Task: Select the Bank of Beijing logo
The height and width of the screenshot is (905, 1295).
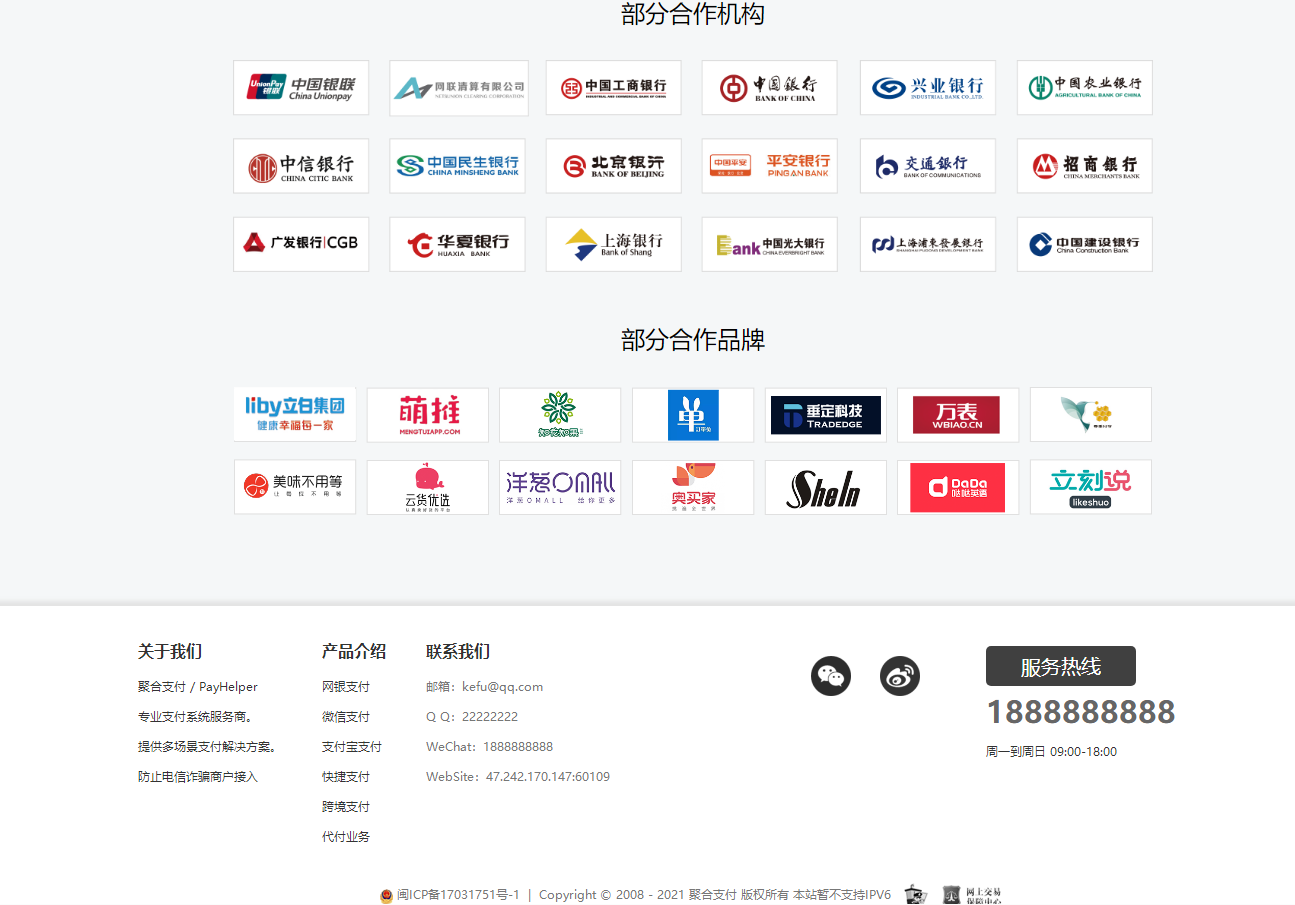Action: click(614, 166)
